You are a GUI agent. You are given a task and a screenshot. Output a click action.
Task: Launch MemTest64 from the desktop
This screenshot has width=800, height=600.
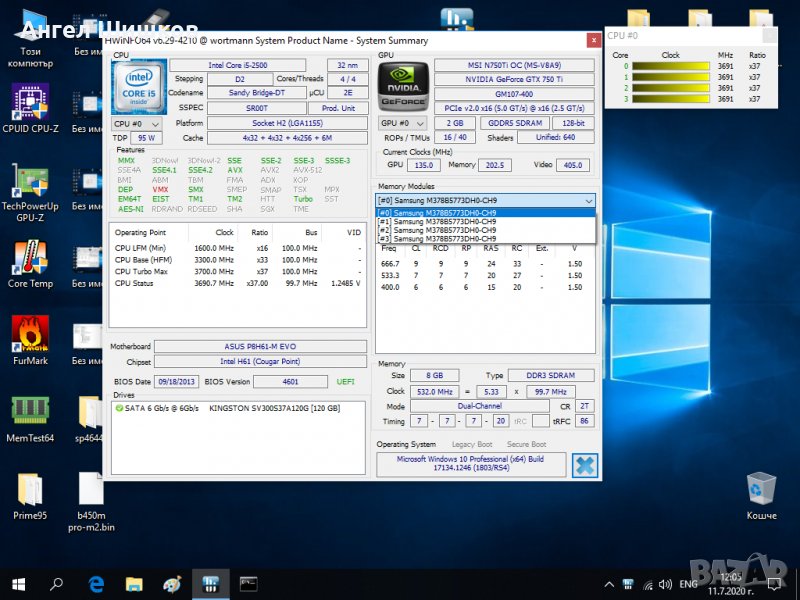[x=30, y=412]
